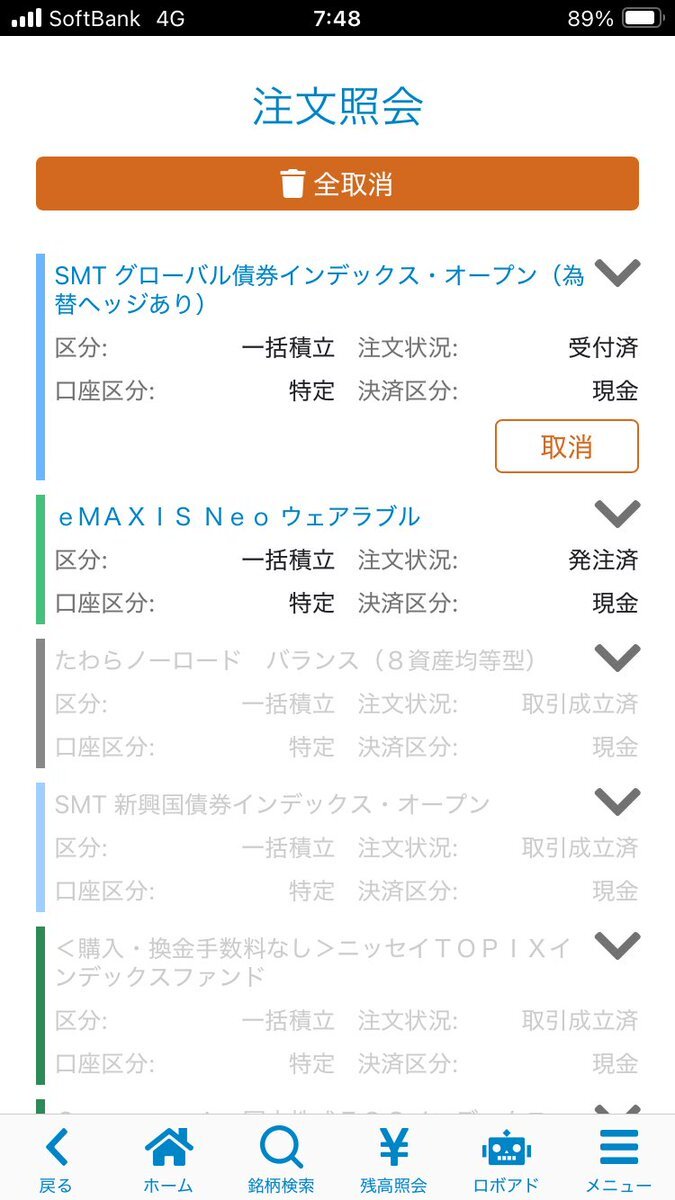Image resolution: width=675 pixels, height=1200 pixels.
Task: Tap the battery indicator in status bar
Action: 642,18
